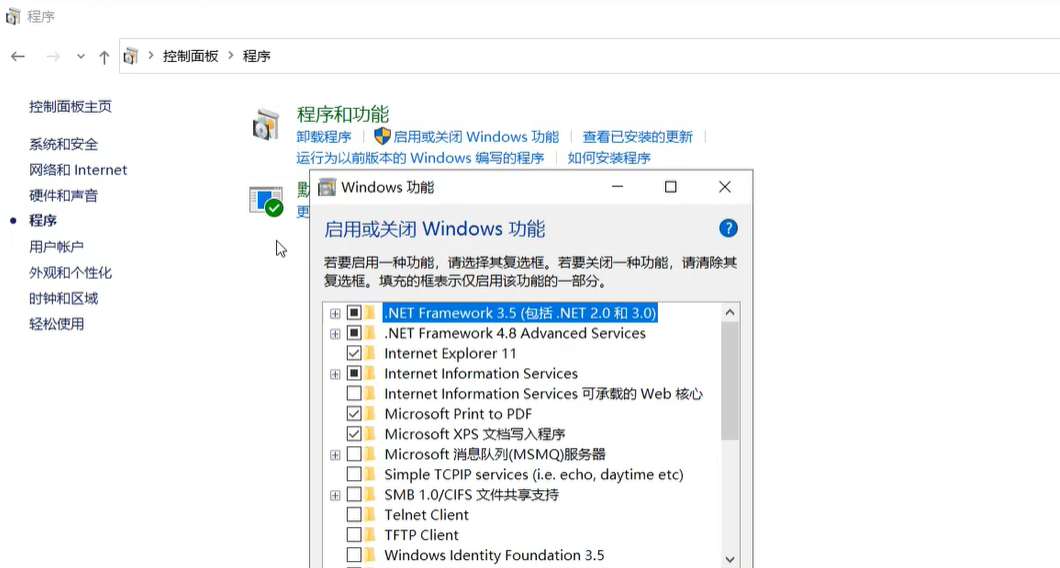The image size is (1060, 568).
Task: Click 启用或关闭 Windows 功能 link
Action: (476, 137)
